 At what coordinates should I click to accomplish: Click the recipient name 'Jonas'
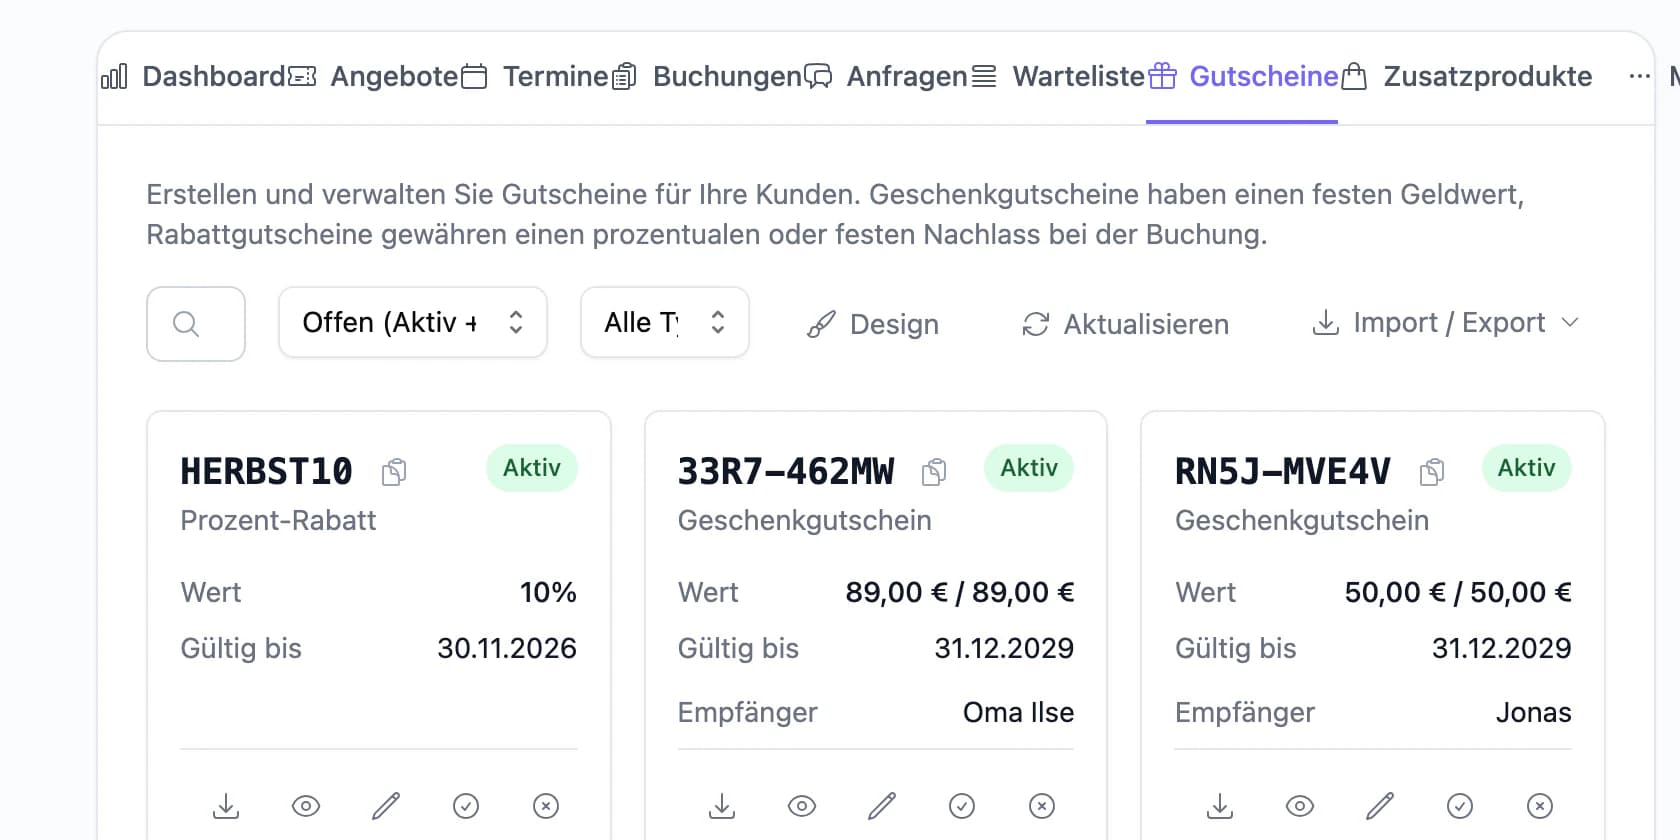1534,712
